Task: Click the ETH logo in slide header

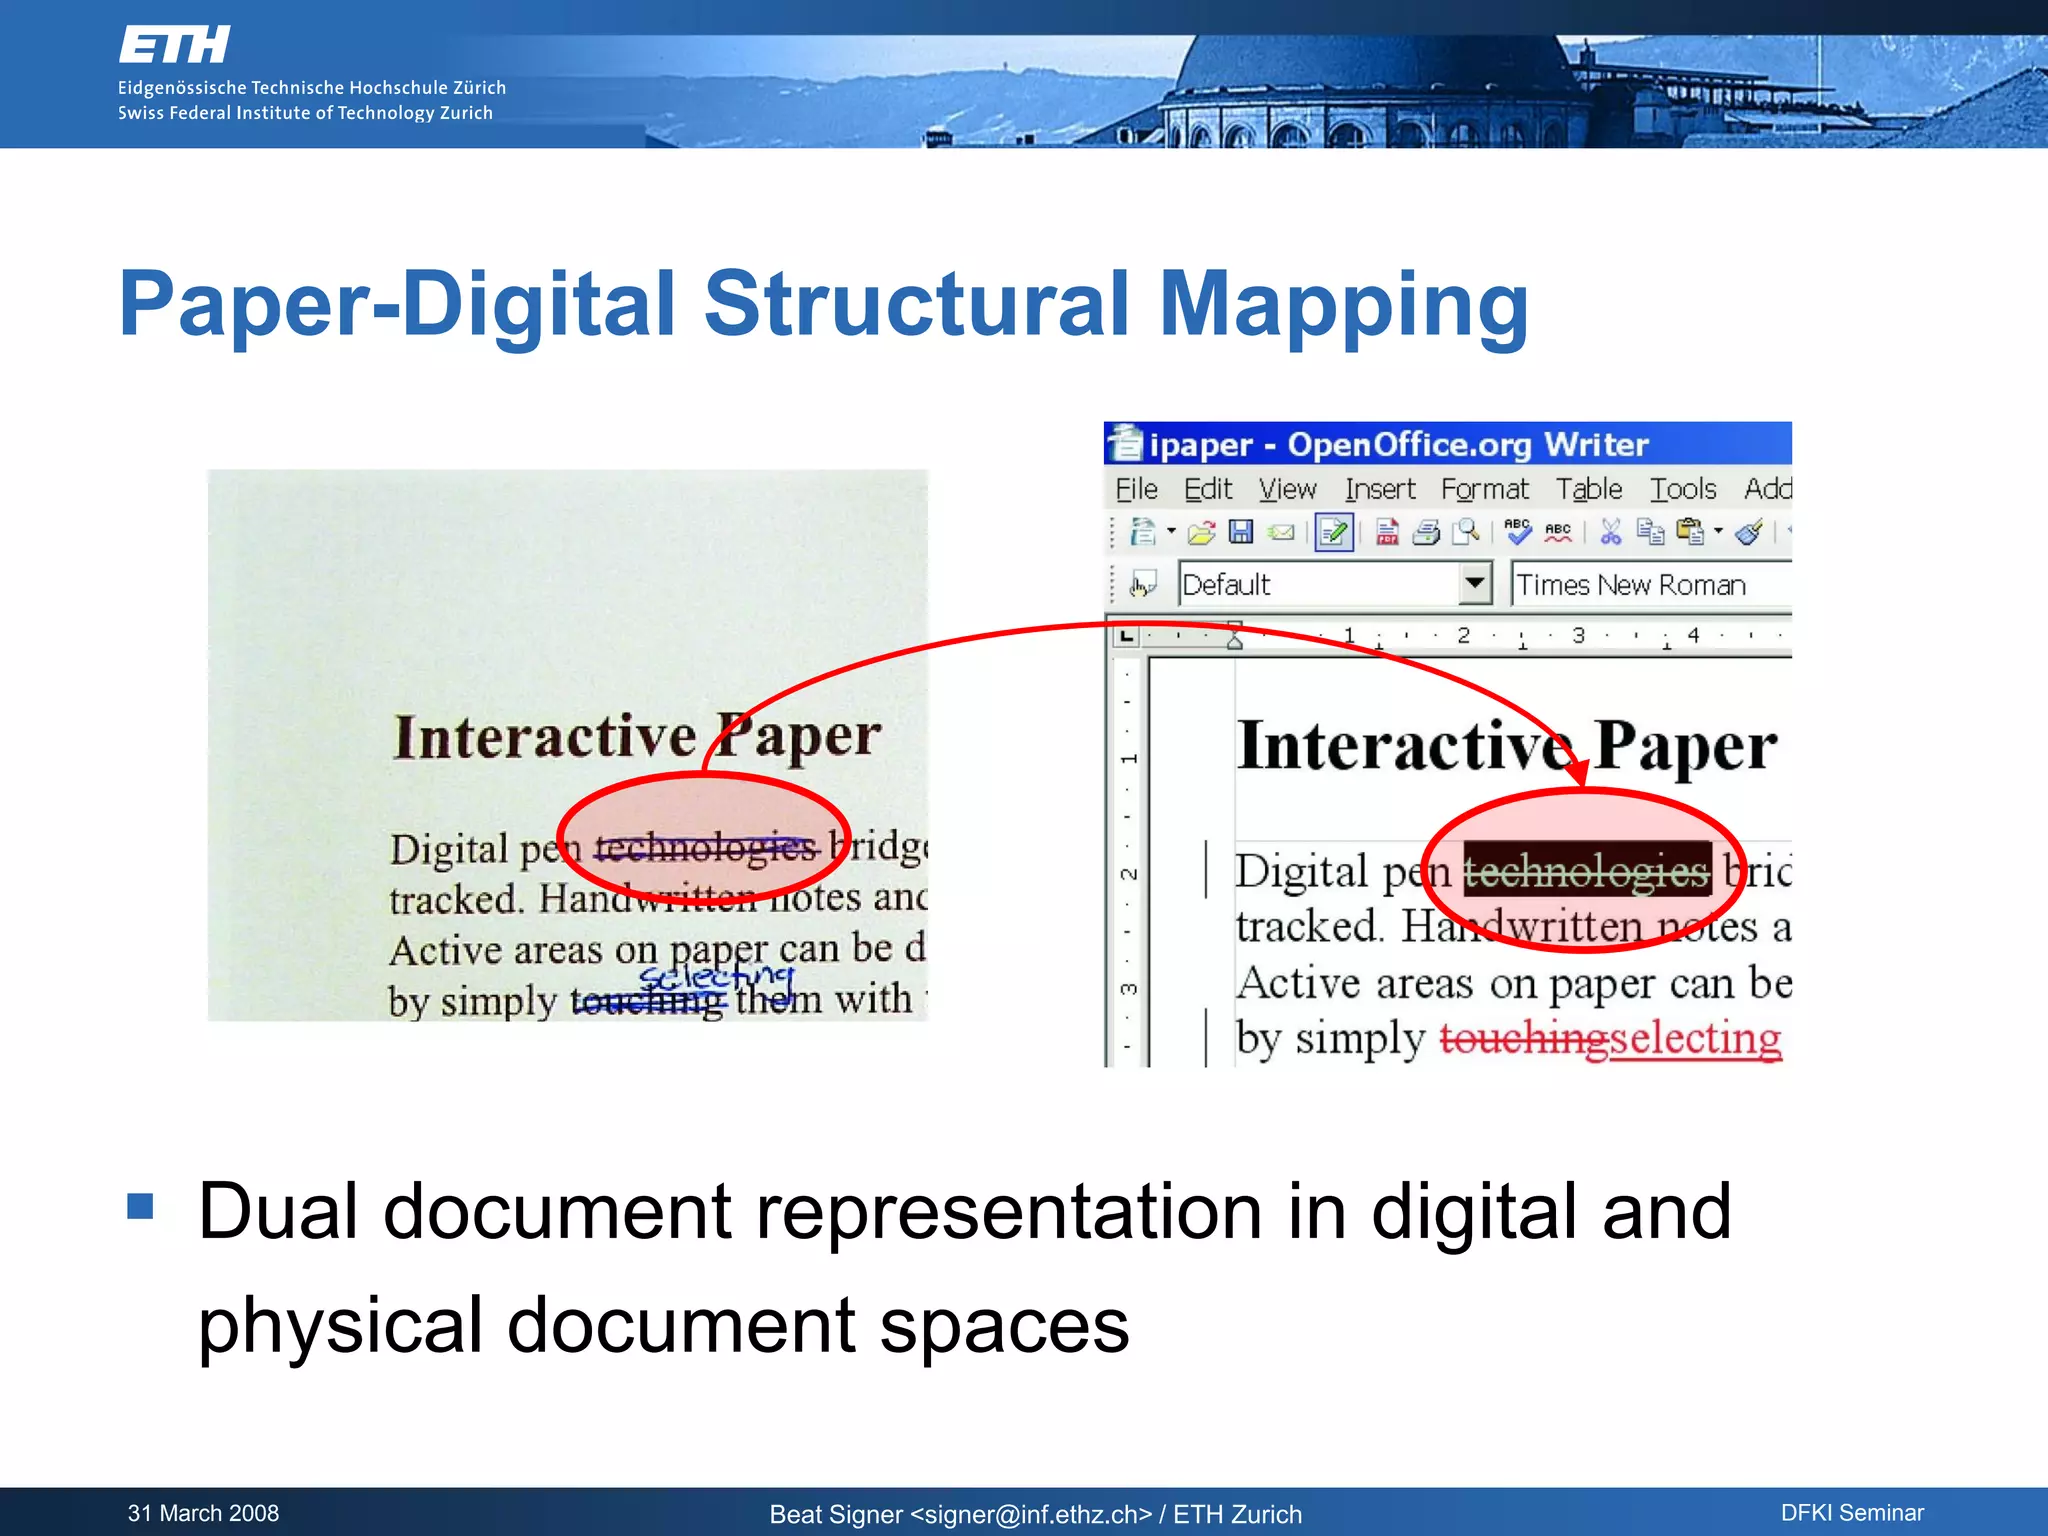Action: [175, 45]
